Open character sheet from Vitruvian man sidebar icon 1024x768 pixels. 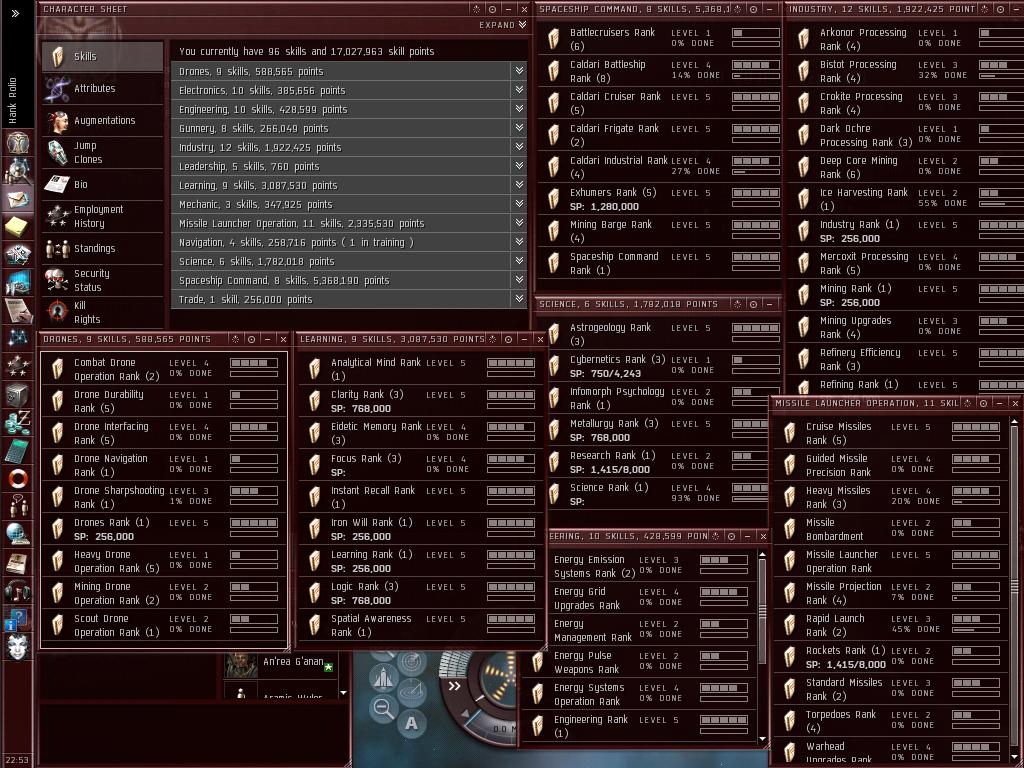coord(17,141)
